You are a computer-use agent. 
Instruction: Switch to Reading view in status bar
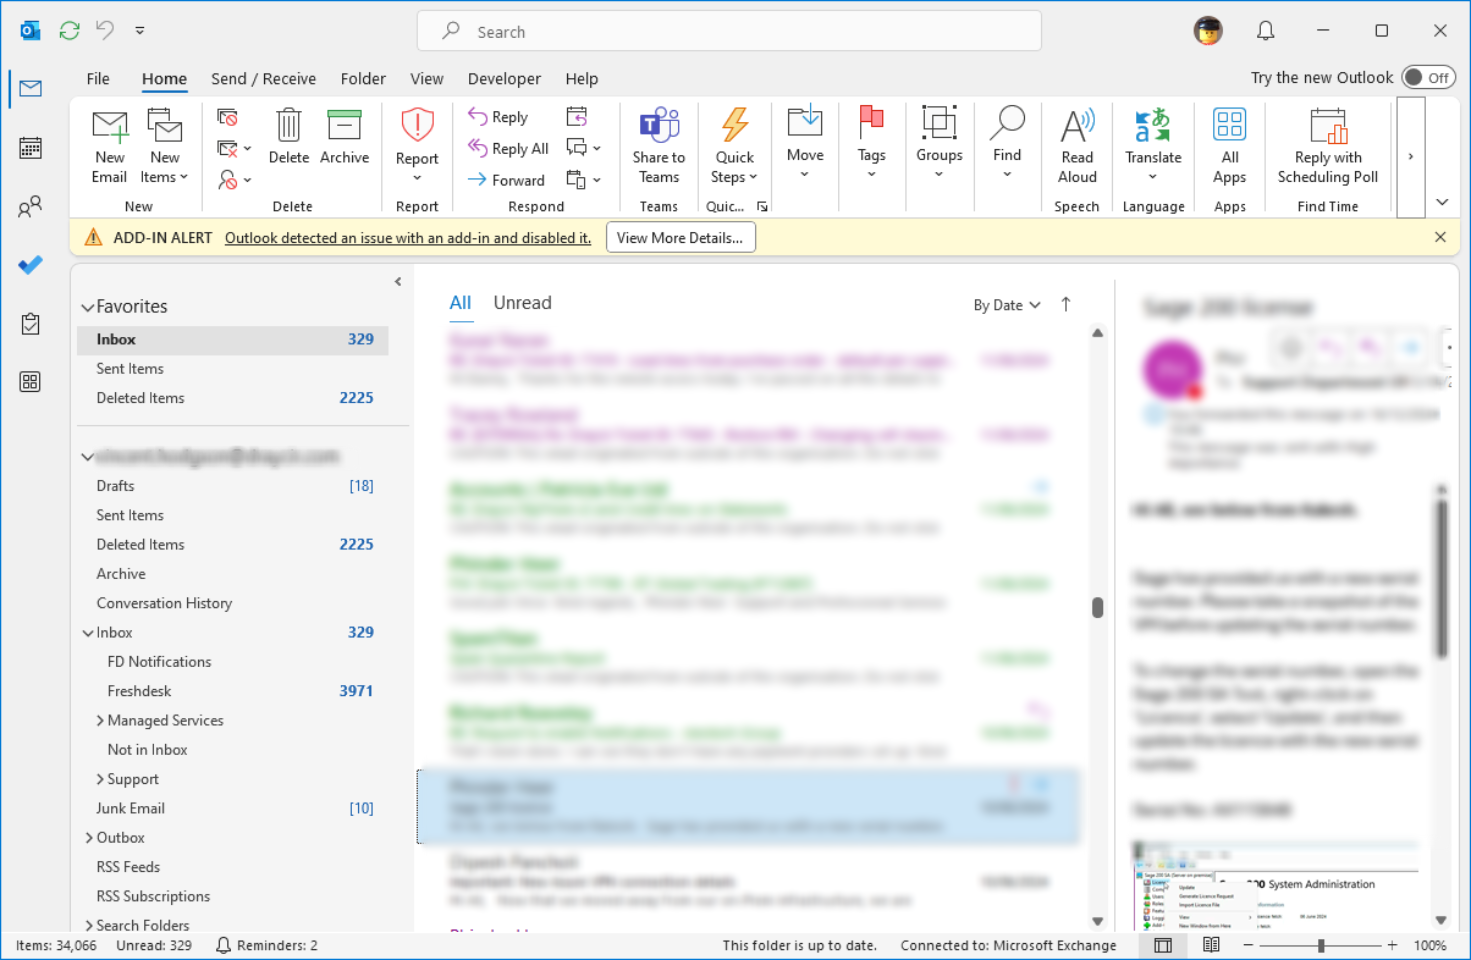click(x=1211, y=945)
